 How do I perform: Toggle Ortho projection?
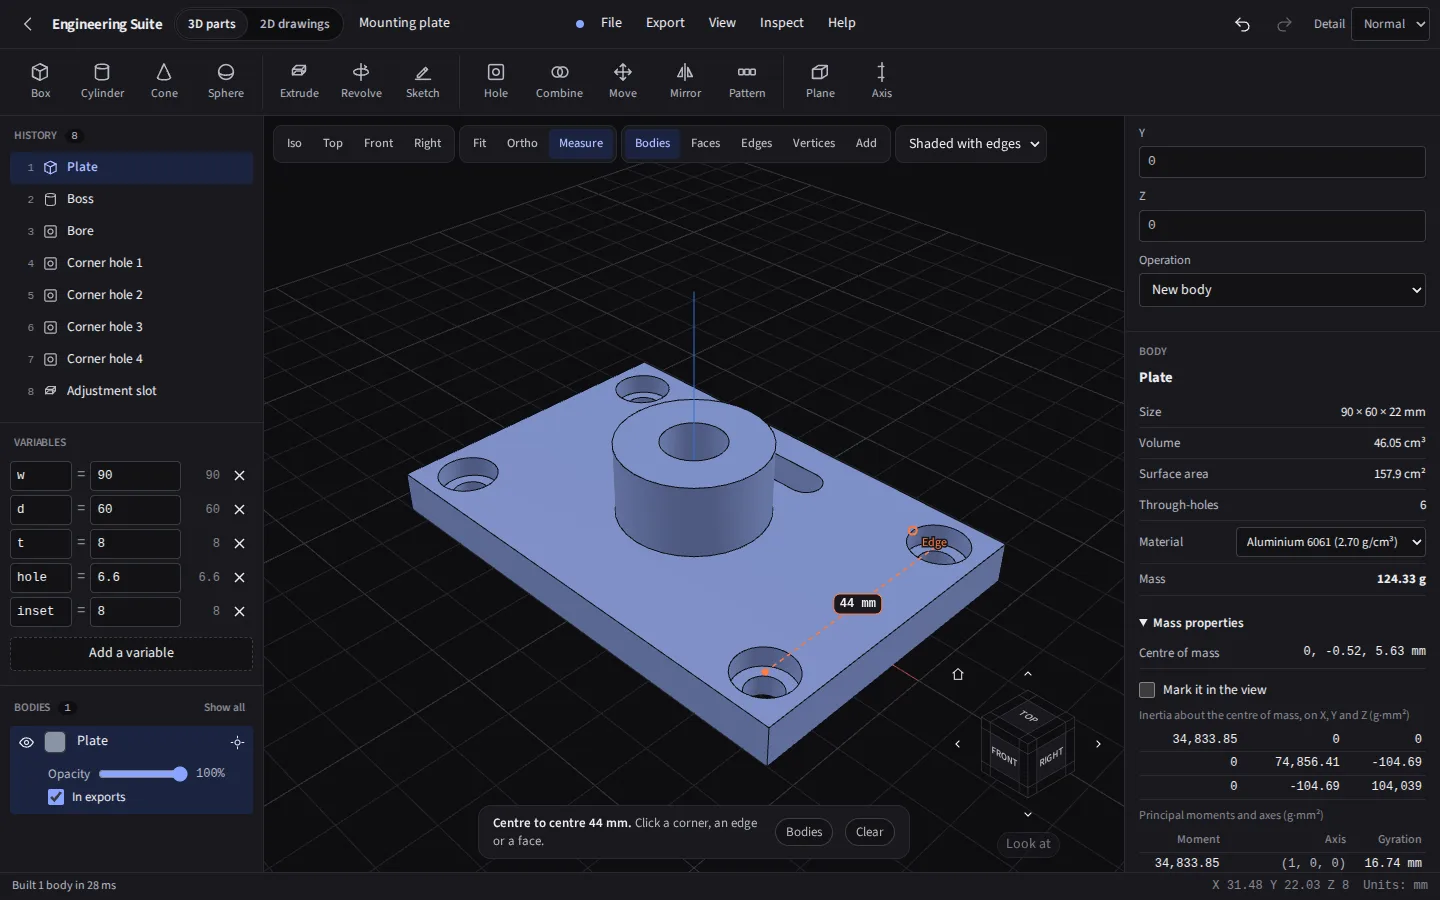click(522, 143)
